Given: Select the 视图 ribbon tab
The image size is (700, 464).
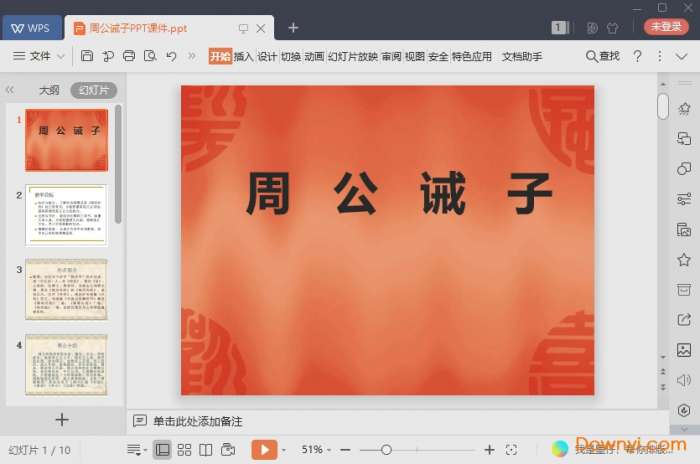Looking at the screenshot, I should pos(415,56).
